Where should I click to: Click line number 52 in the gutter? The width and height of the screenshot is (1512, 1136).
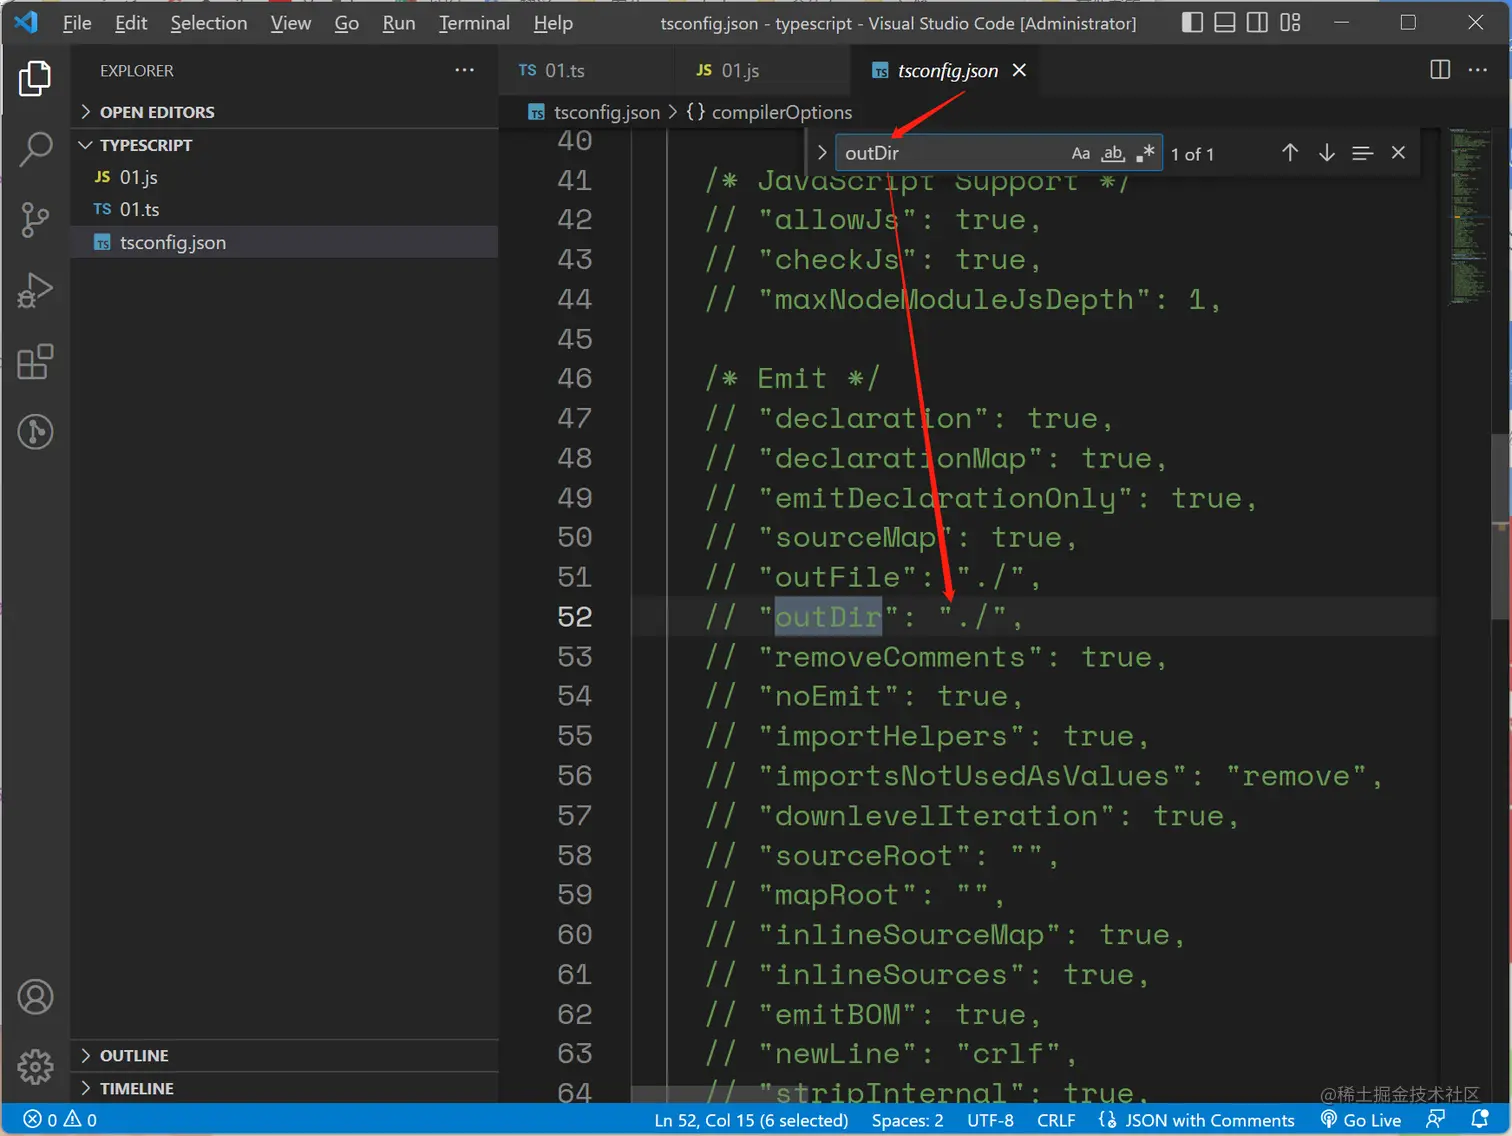(574, 617)
